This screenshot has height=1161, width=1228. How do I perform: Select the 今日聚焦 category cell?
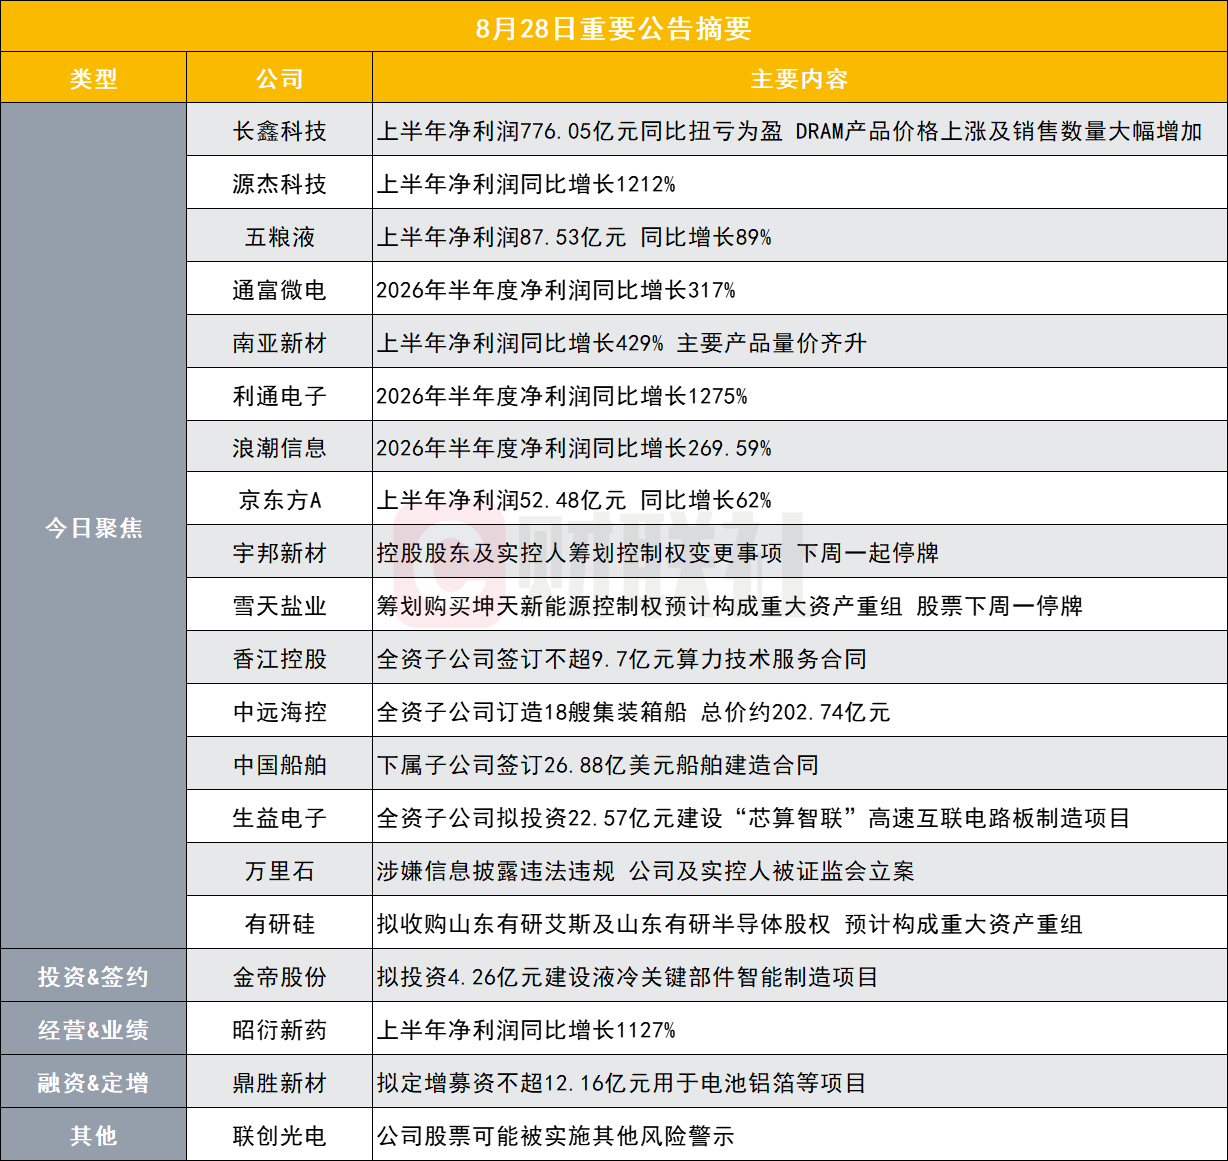(94, 527)
